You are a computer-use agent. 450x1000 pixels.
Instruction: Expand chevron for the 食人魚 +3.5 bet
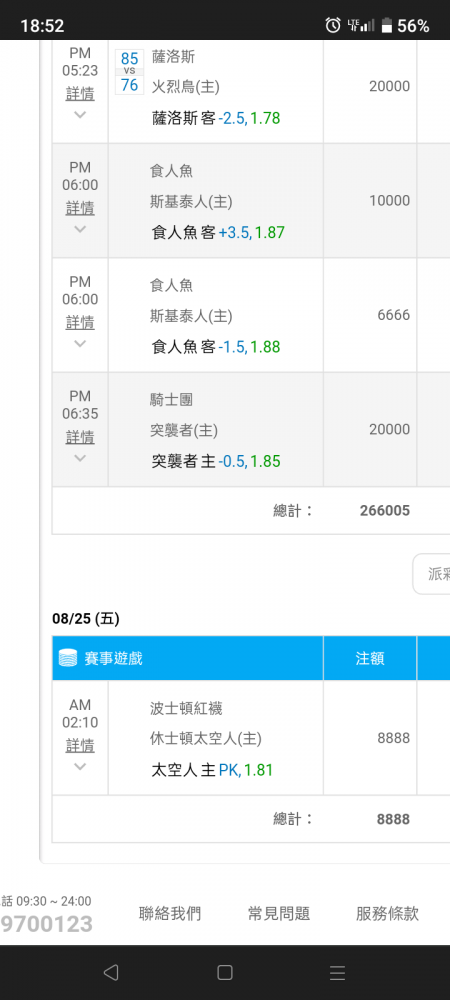[x=80, y=229]
